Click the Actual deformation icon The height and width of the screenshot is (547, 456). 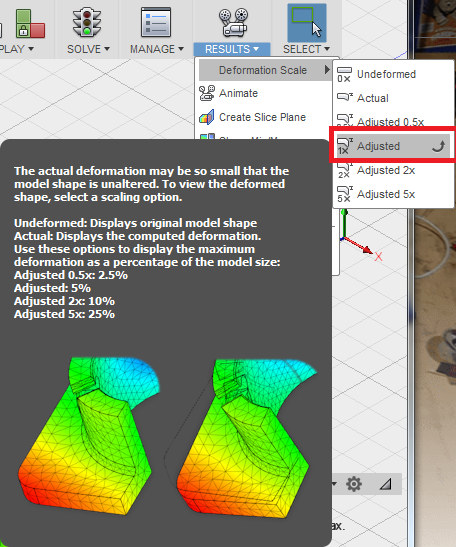pos(345,97)
